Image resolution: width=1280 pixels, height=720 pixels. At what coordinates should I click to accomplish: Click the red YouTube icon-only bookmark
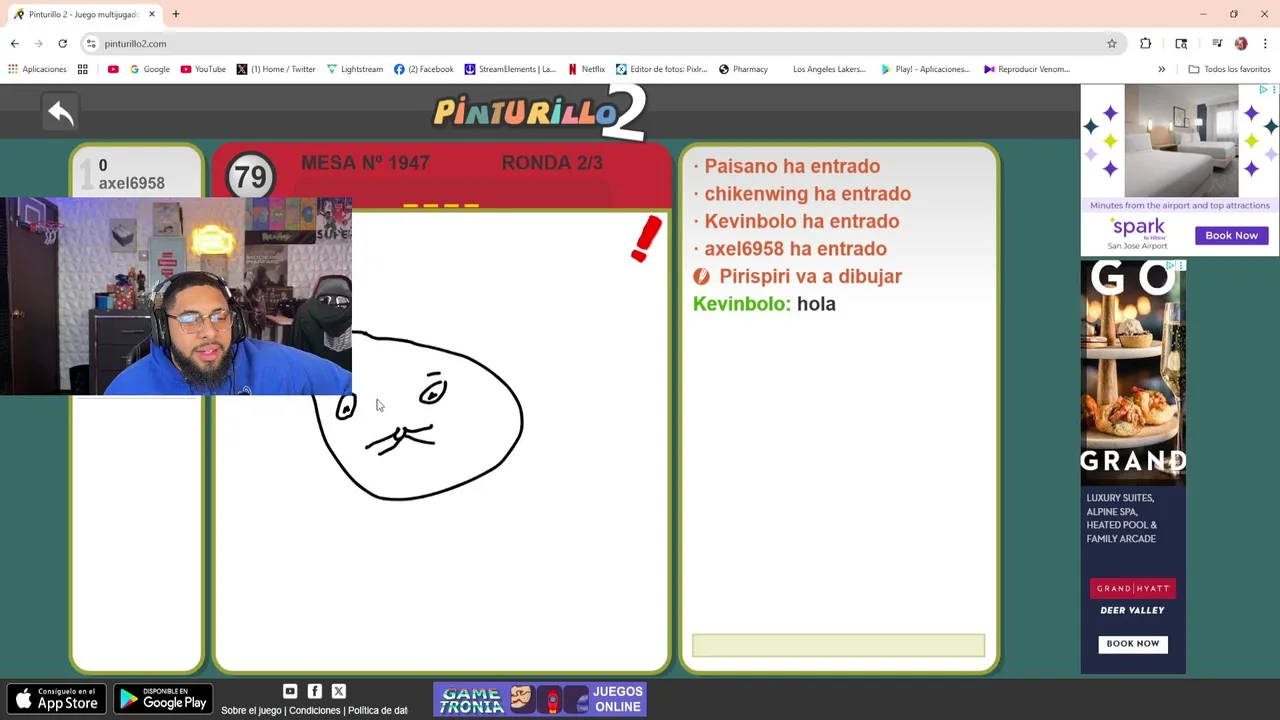coord(113,69)
